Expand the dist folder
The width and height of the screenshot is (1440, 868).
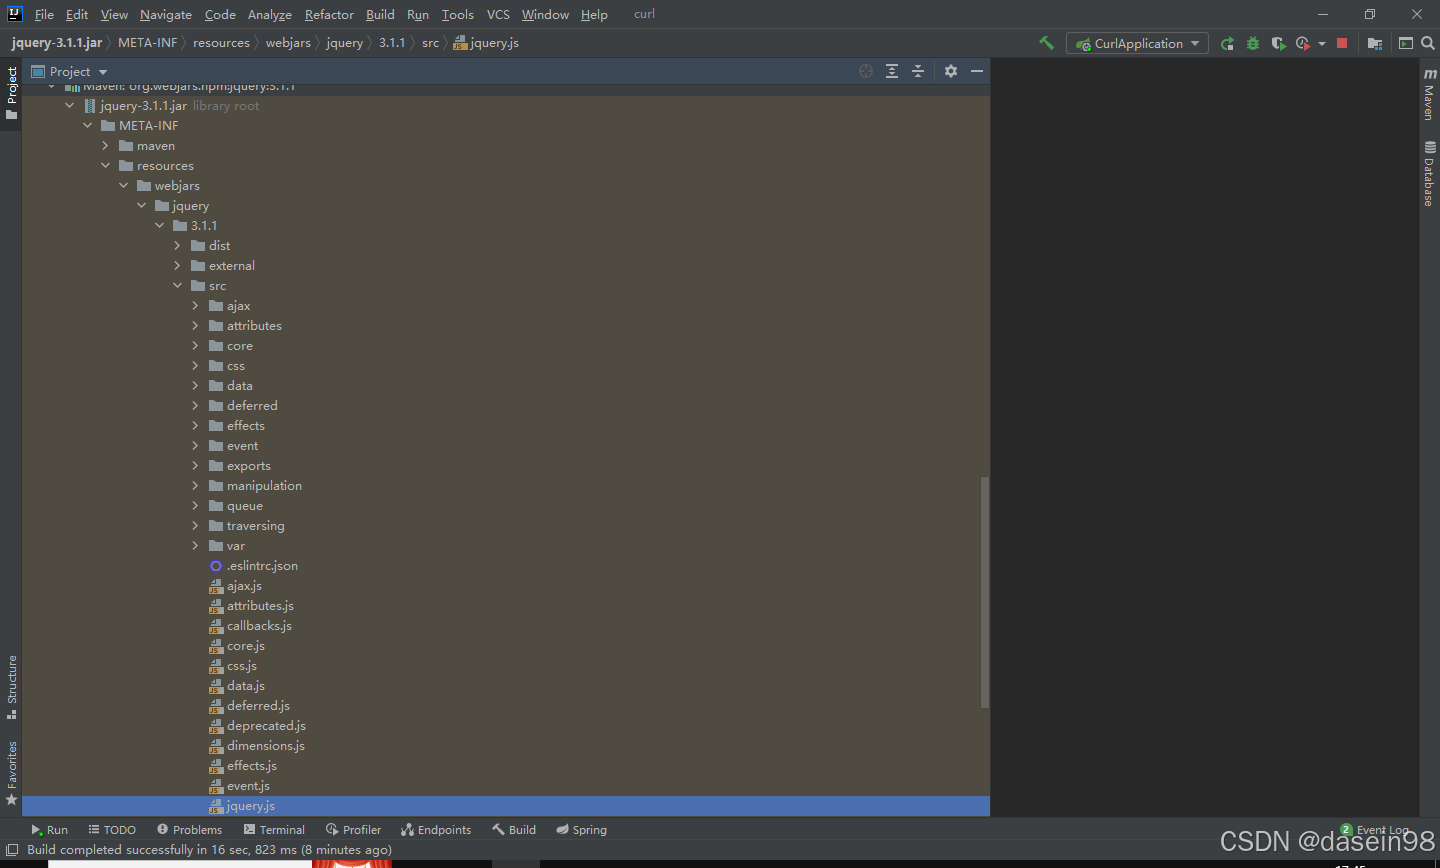point(177,245)
